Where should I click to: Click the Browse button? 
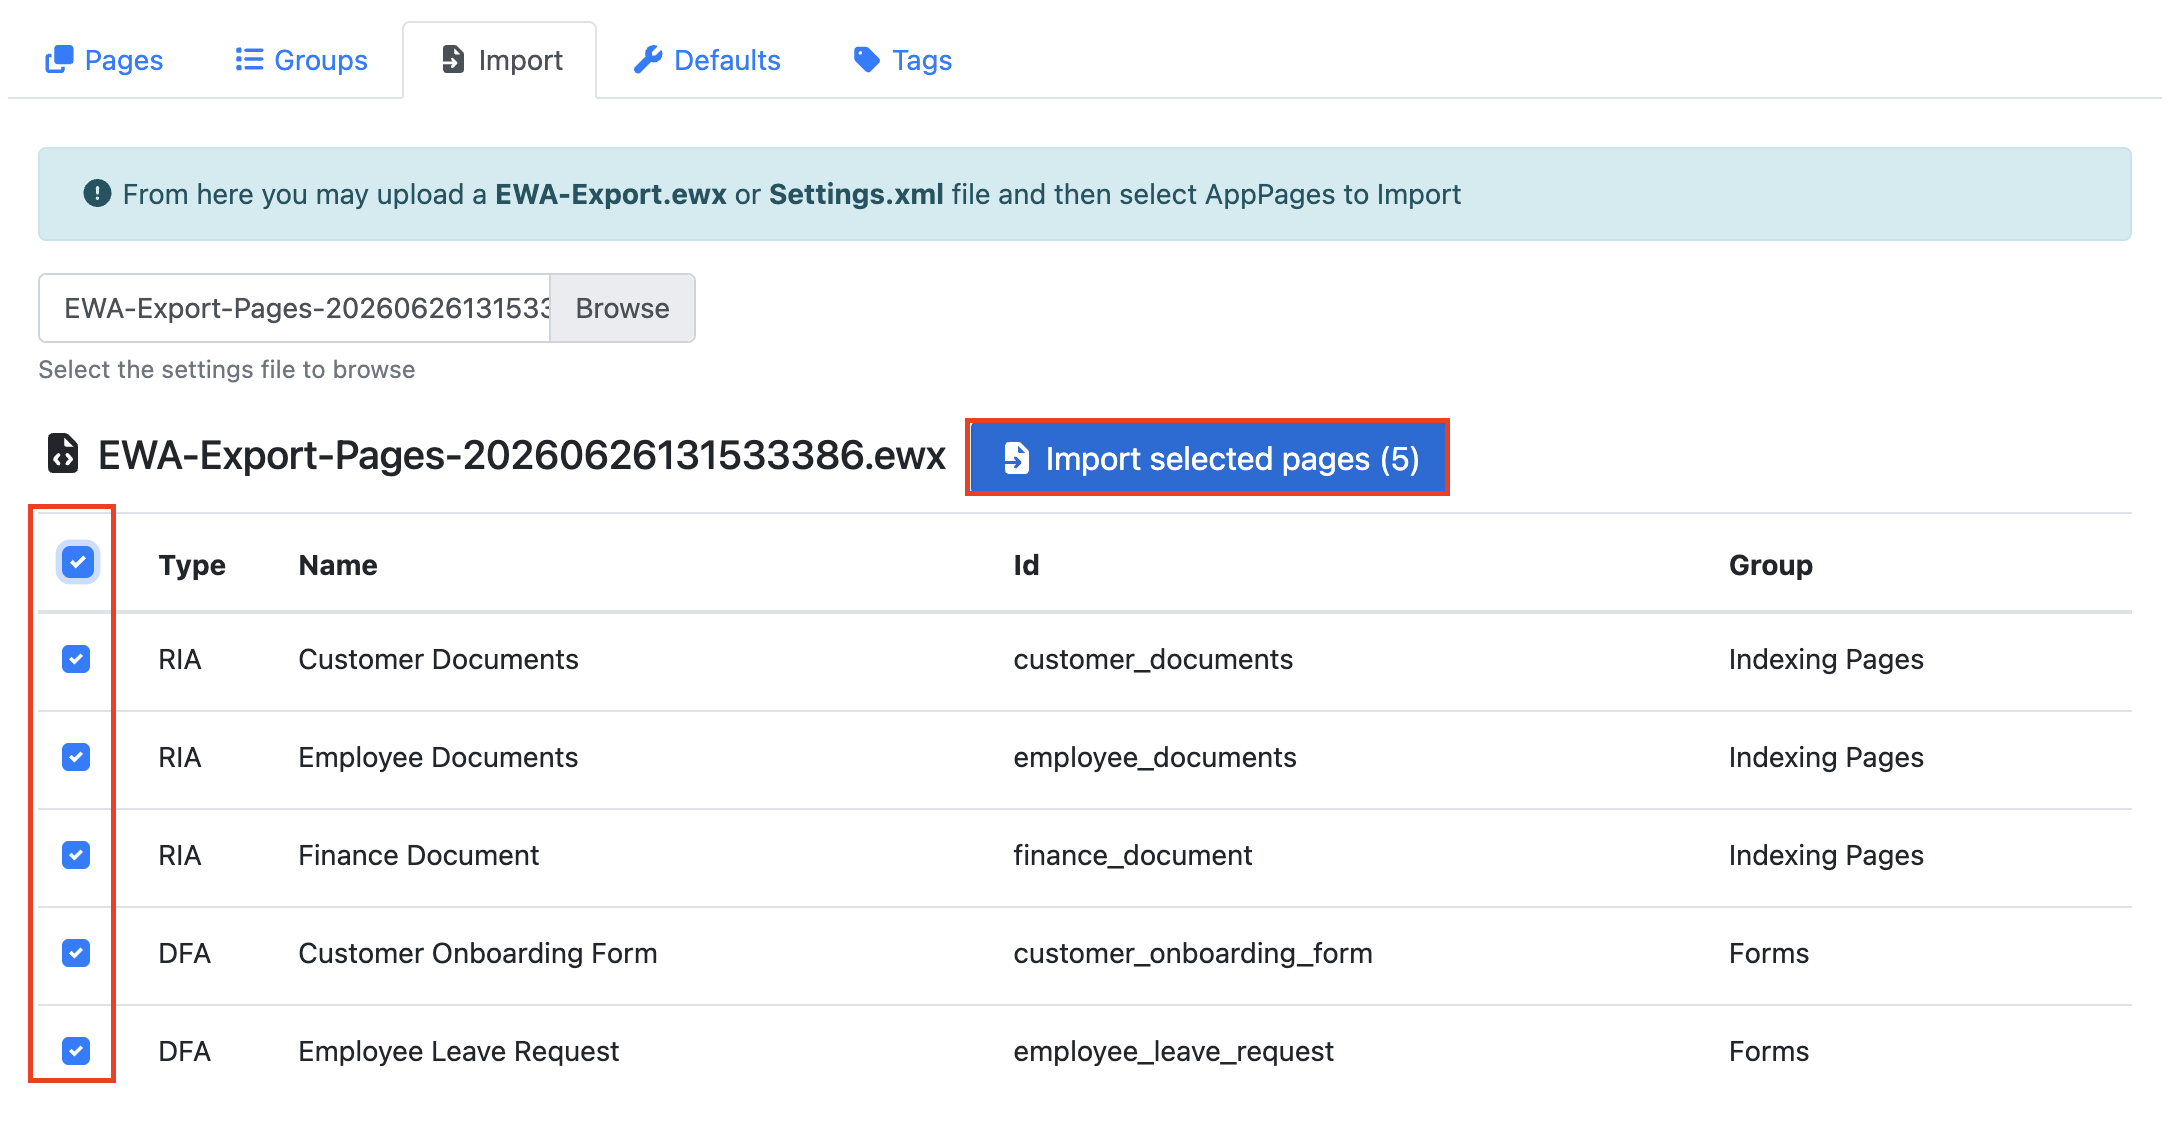(x=622, y=308)
